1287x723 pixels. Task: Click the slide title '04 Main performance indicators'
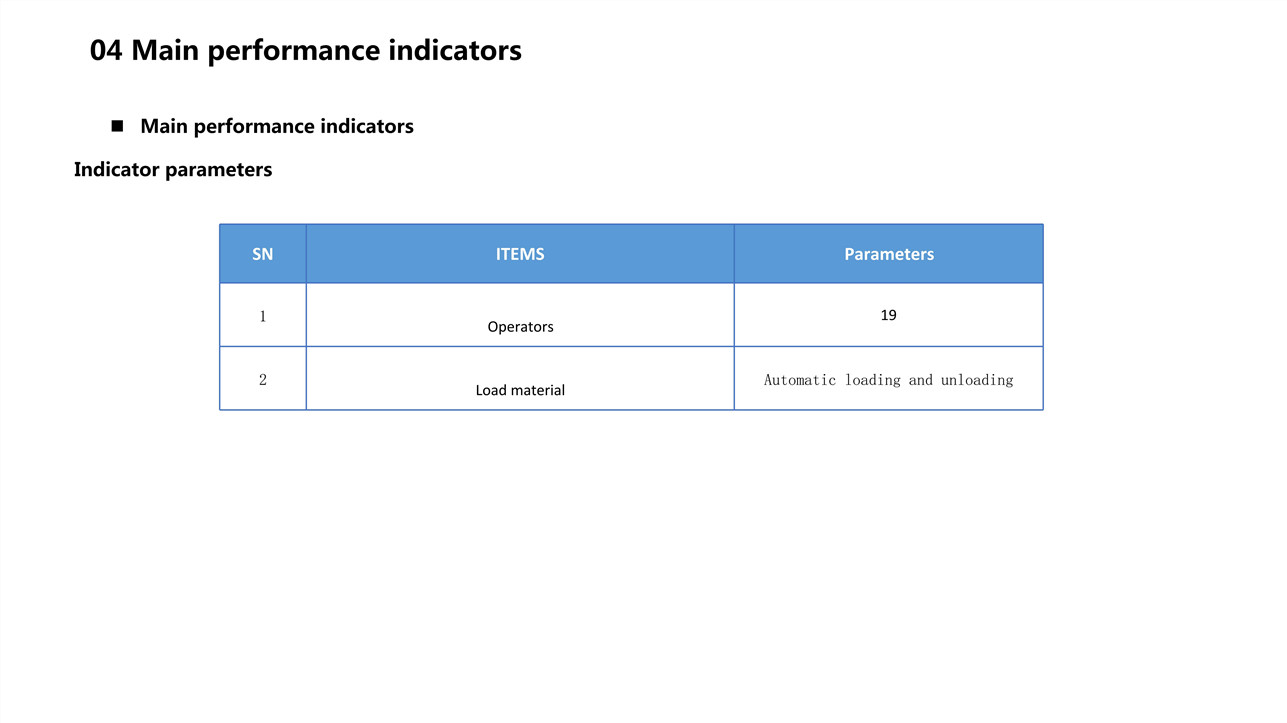tap(305, 50)
